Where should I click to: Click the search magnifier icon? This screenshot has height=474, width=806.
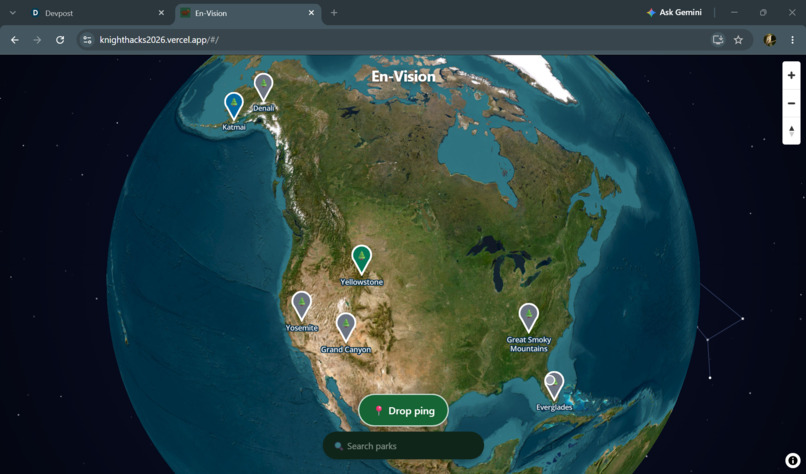coord(338,446)
